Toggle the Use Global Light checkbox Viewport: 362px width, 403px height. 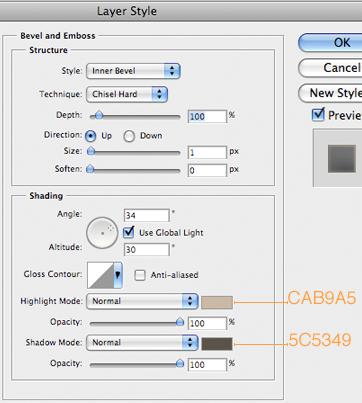129,232
